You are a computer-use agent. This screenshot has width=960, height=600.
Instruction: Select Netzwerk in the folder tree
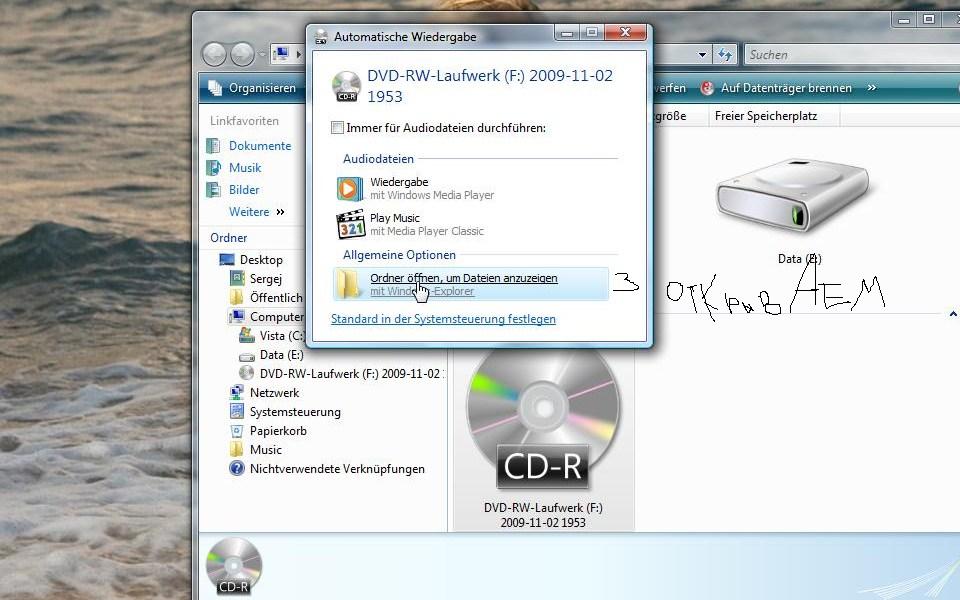pos(274,392)
